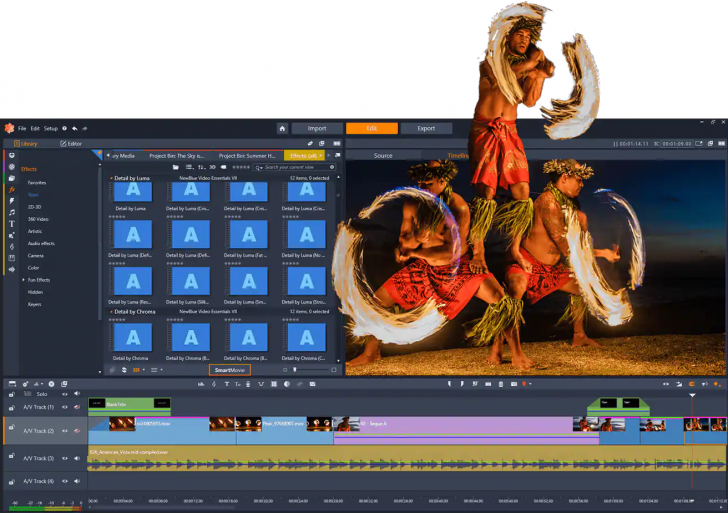The width and height of the screenshot is (728, 513).
Task: Collapse the Detail by Luma group
Action: 111,178
